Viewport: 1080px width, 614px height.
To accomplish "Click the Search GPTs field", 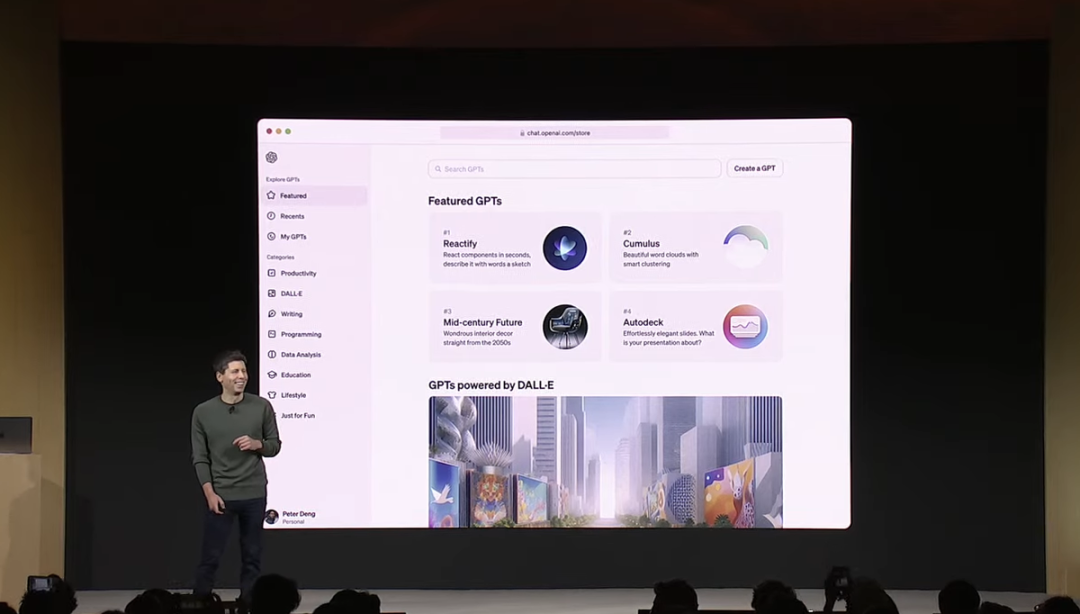I will tap(574, 169).
